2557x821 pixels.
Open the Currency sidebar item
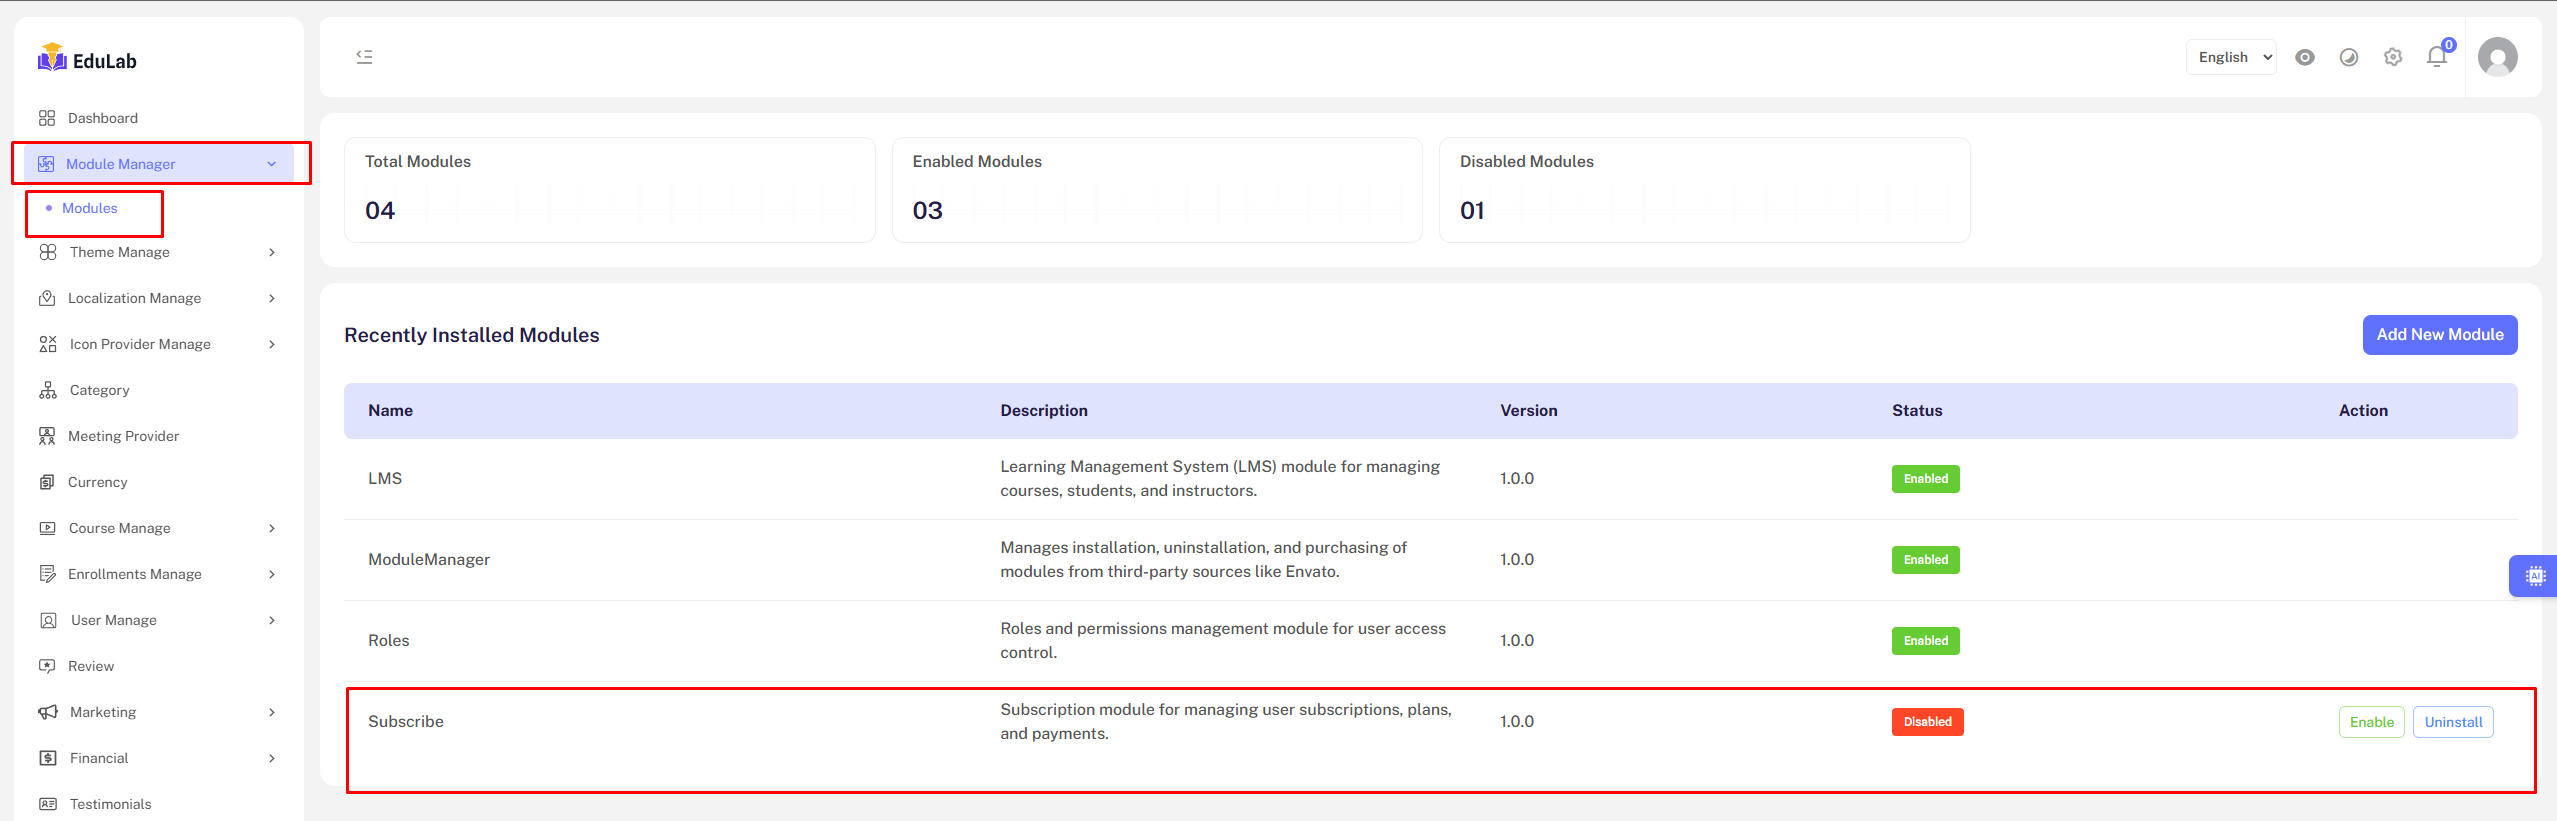point(97,482)
